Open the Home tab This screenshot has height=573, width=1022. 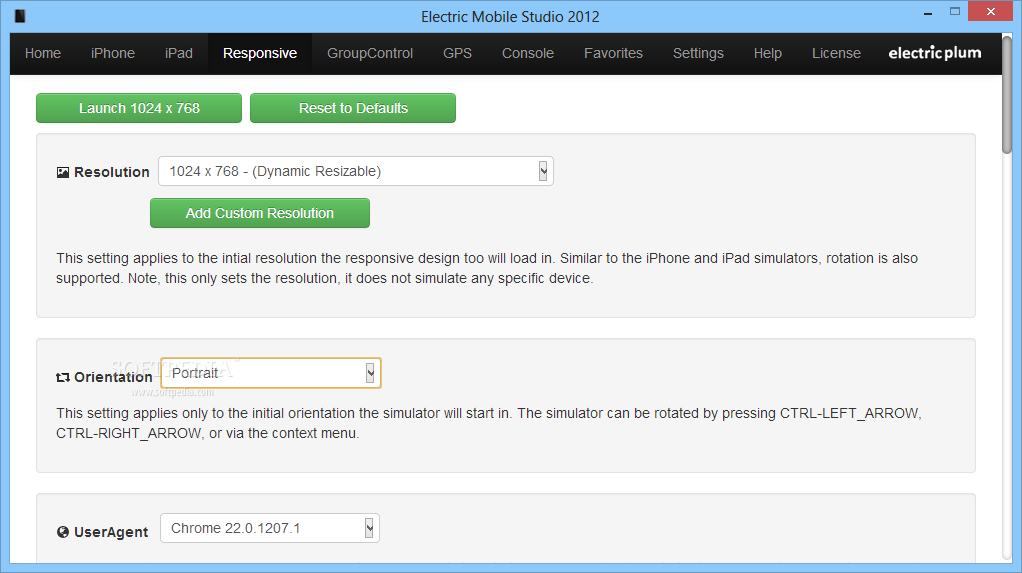(x=43, y=53)
